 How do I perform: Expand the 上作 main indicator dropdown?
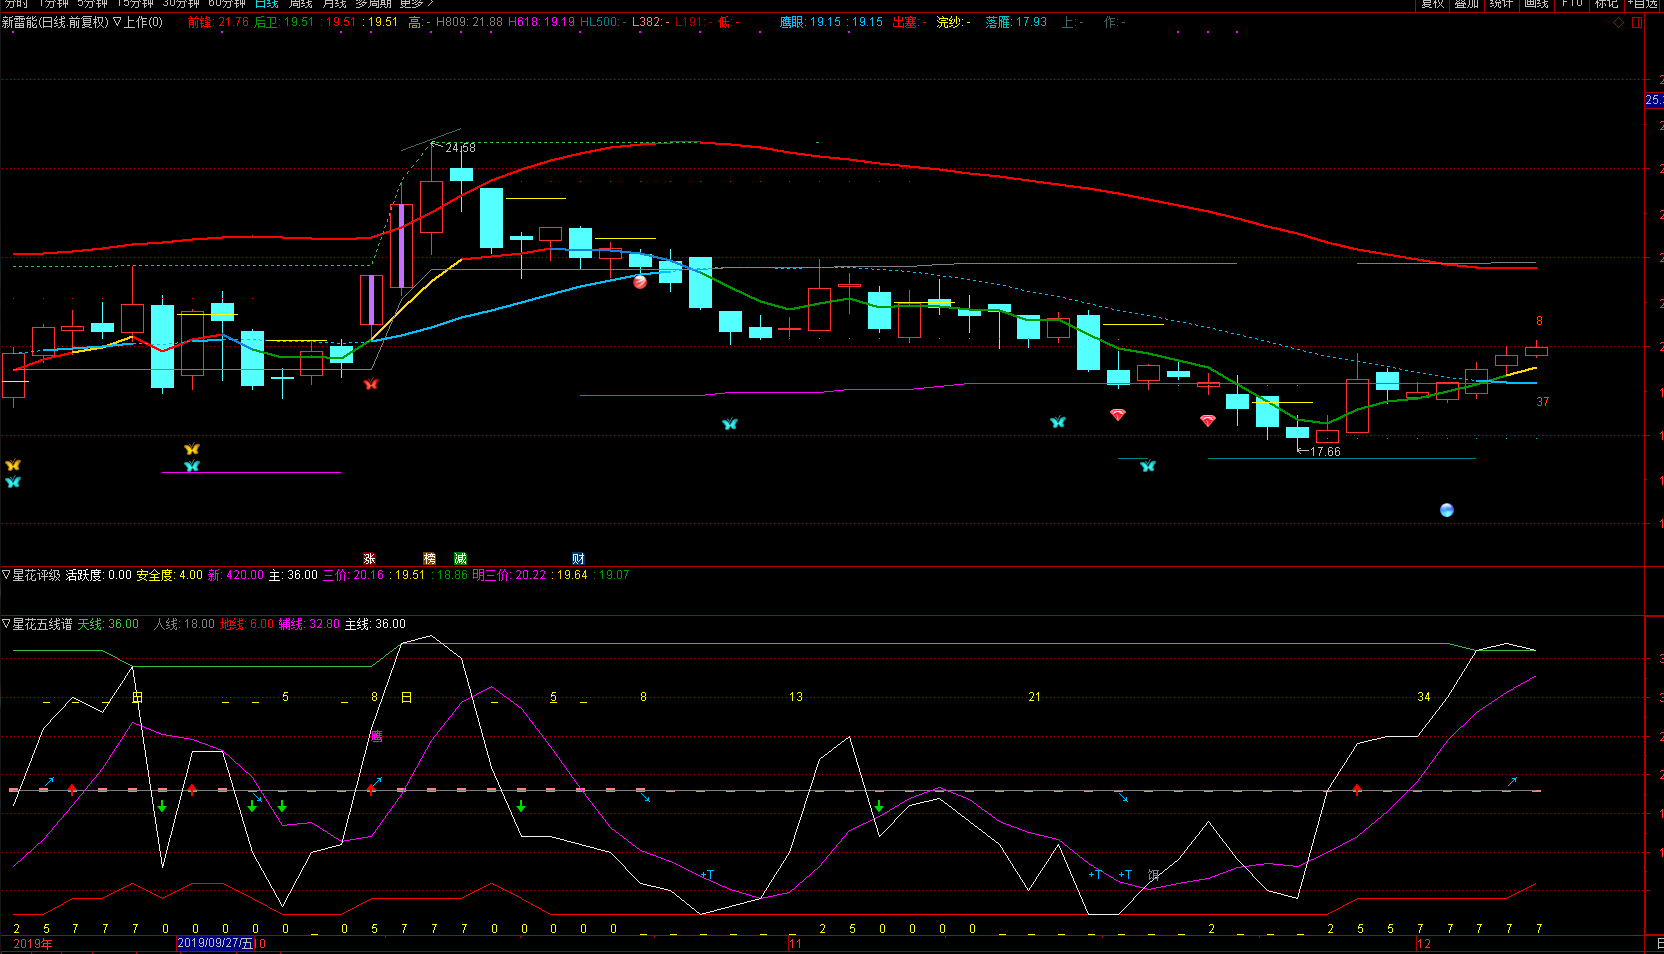[117, 22]
